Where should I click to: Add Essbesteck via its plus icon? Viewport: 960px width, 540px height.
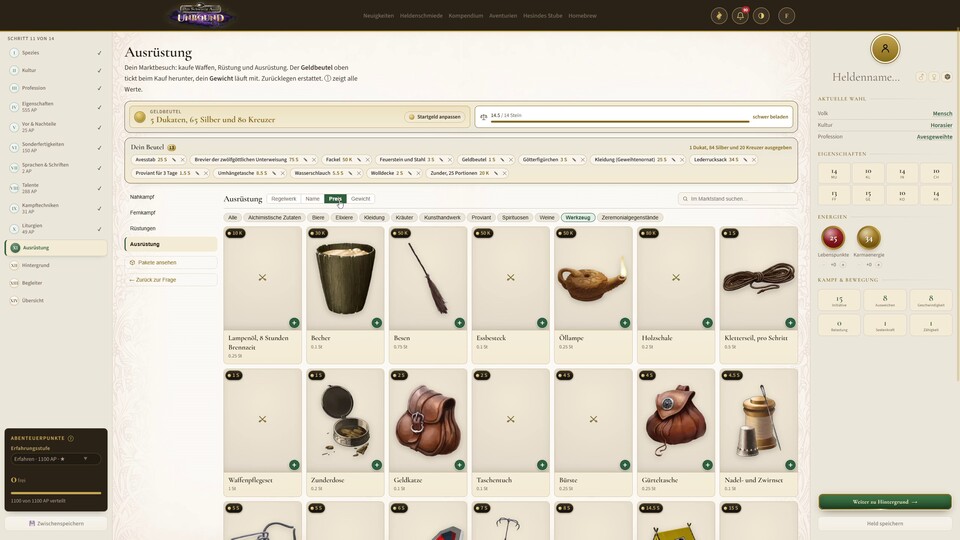pyautogui.click(x=542, y=323)
